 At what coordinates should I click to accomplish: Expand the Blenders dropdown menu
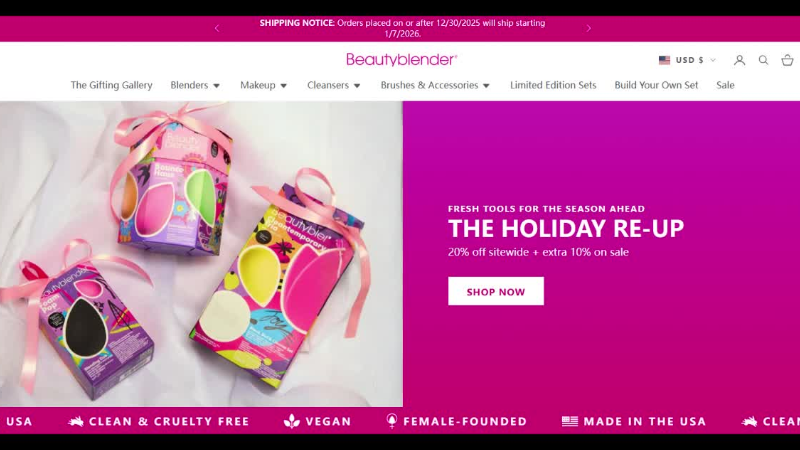click(195, 85)
